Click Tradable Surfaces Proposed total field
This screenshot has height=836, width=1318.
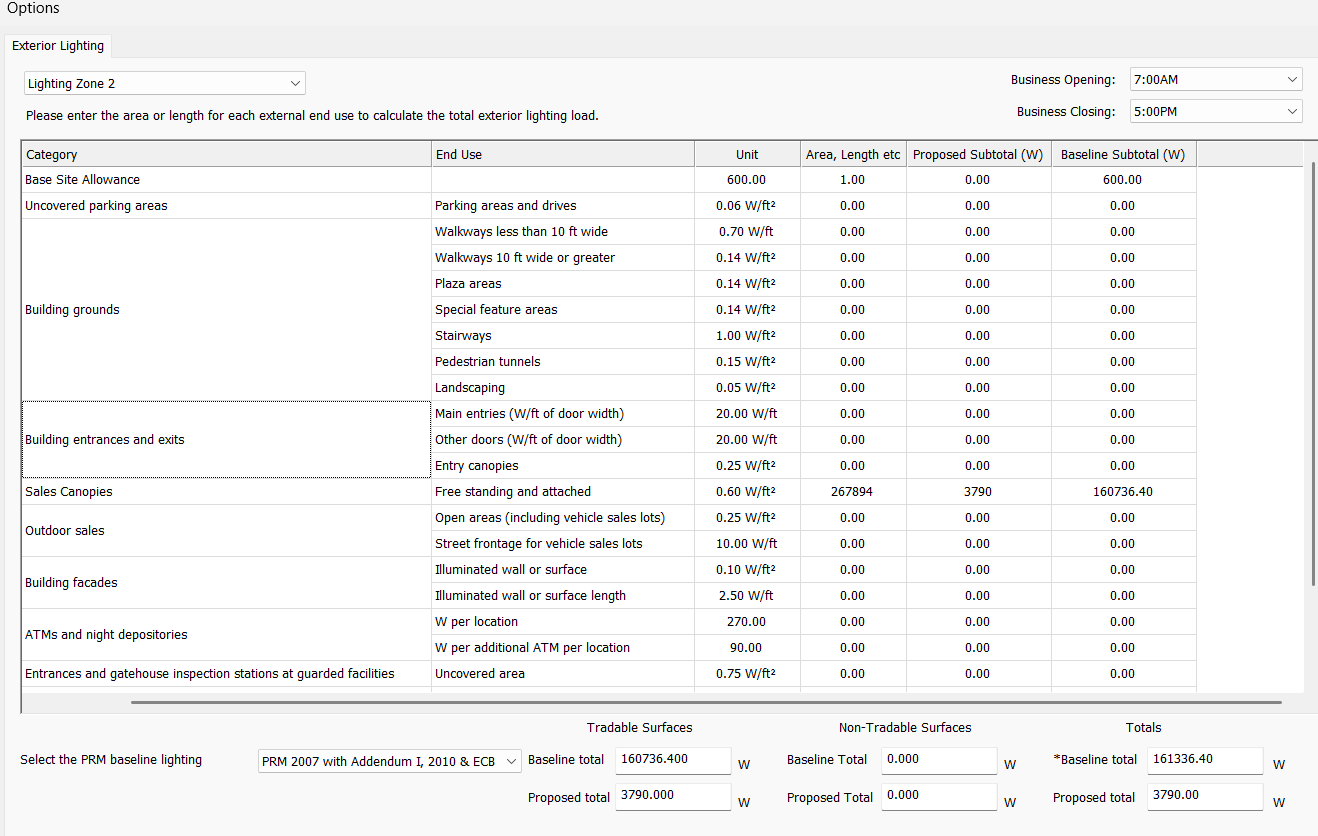[x=672, y=796]
